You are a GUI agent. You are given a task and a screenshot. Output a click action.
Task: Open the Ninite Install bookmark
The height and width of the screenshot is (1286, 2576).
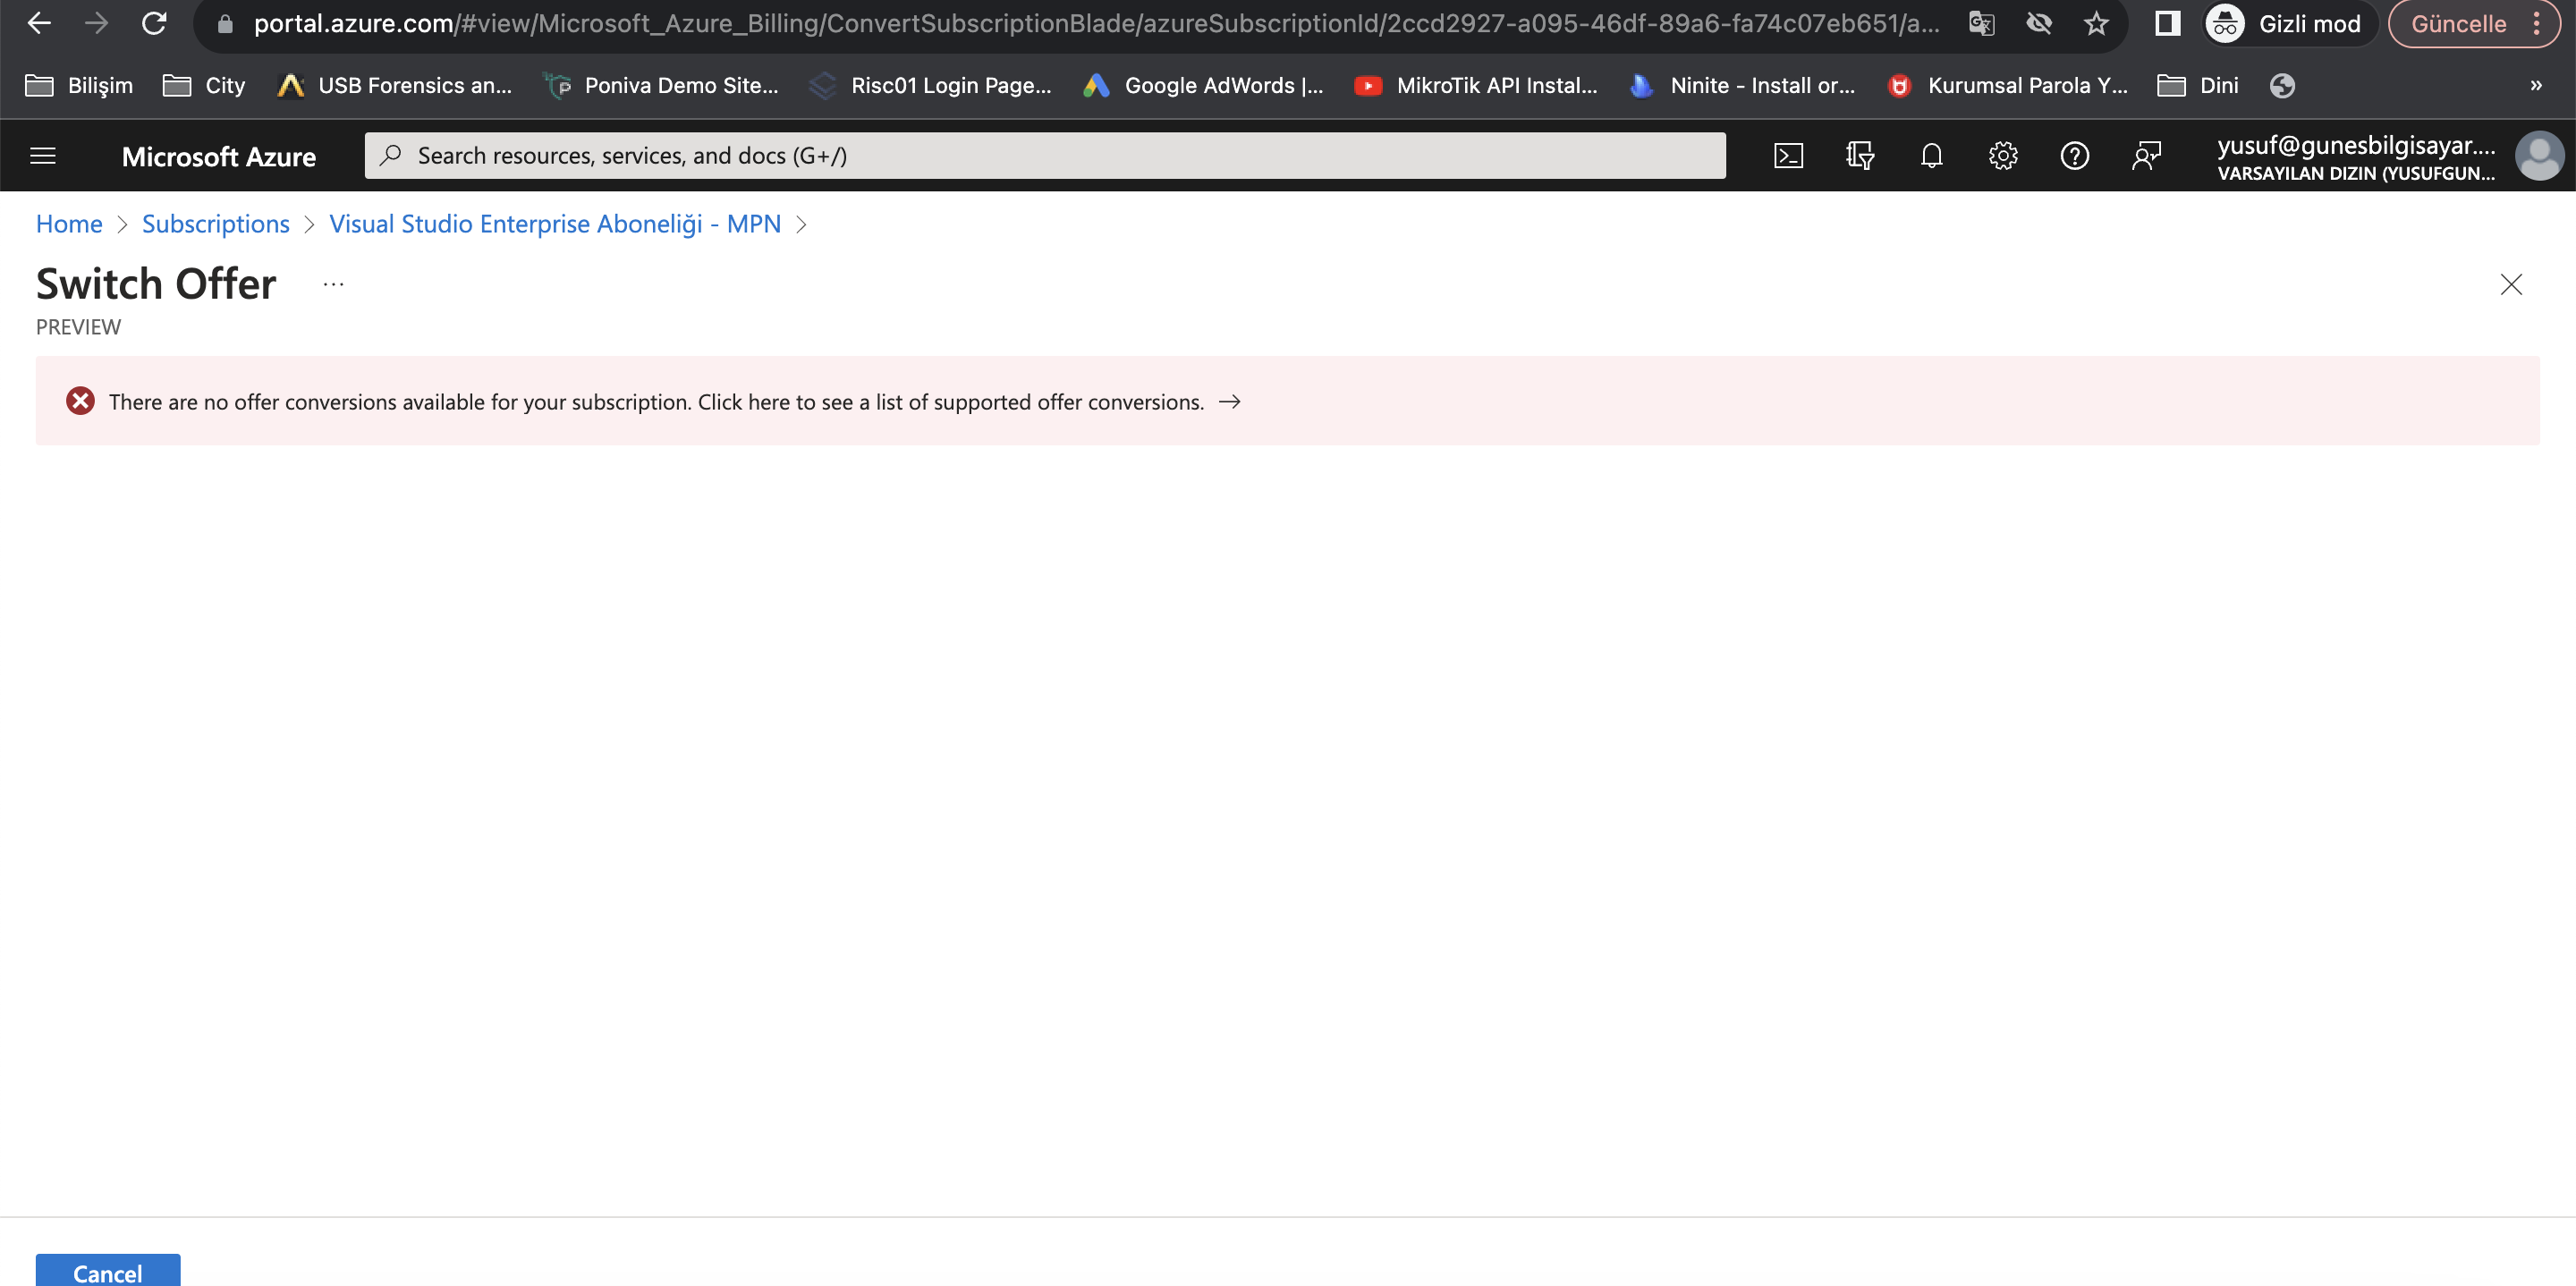tap(1742, 86)
